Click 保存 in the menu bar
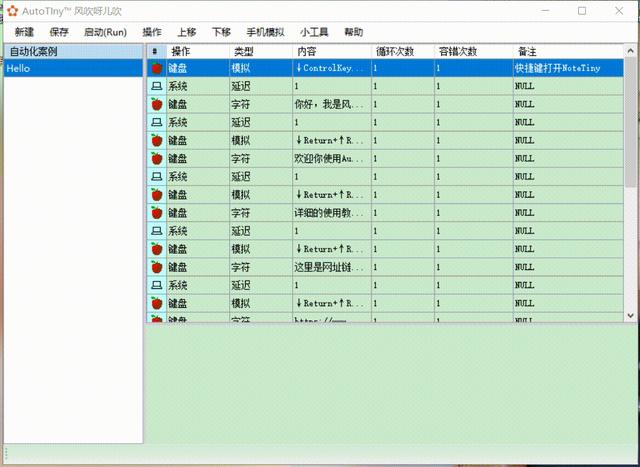This screenshot has height=467, width=640. [59, 32]
